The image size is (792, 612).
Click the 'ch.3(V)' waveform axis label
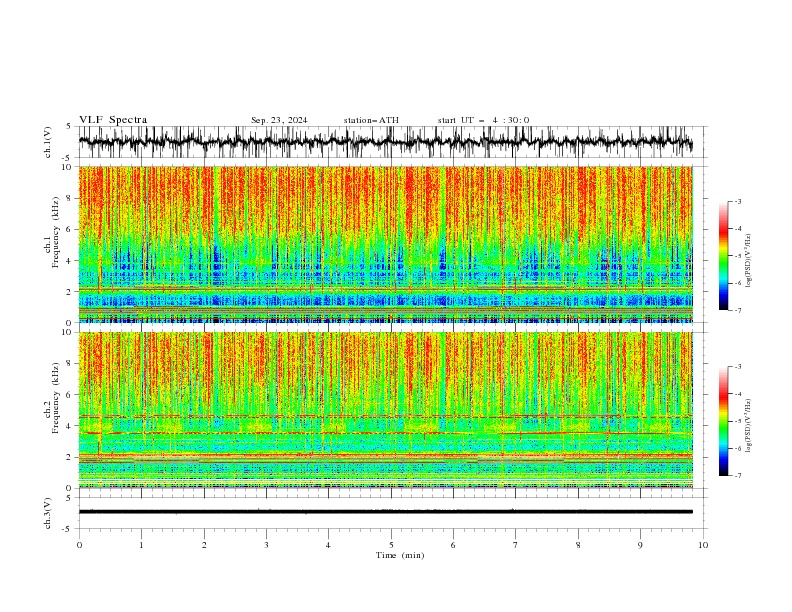pyautogui.click(x=48, y=513)
